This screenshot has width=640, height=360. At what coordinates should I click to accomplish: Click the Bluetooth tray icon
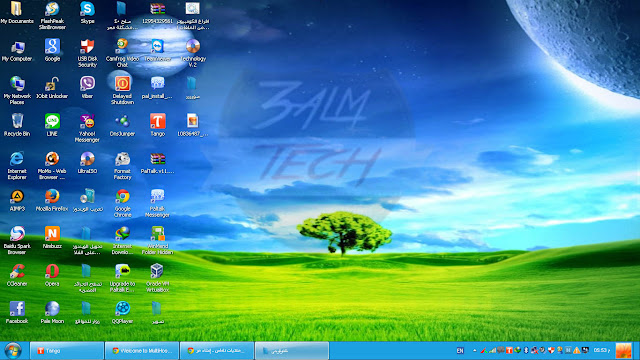point(526,350)
